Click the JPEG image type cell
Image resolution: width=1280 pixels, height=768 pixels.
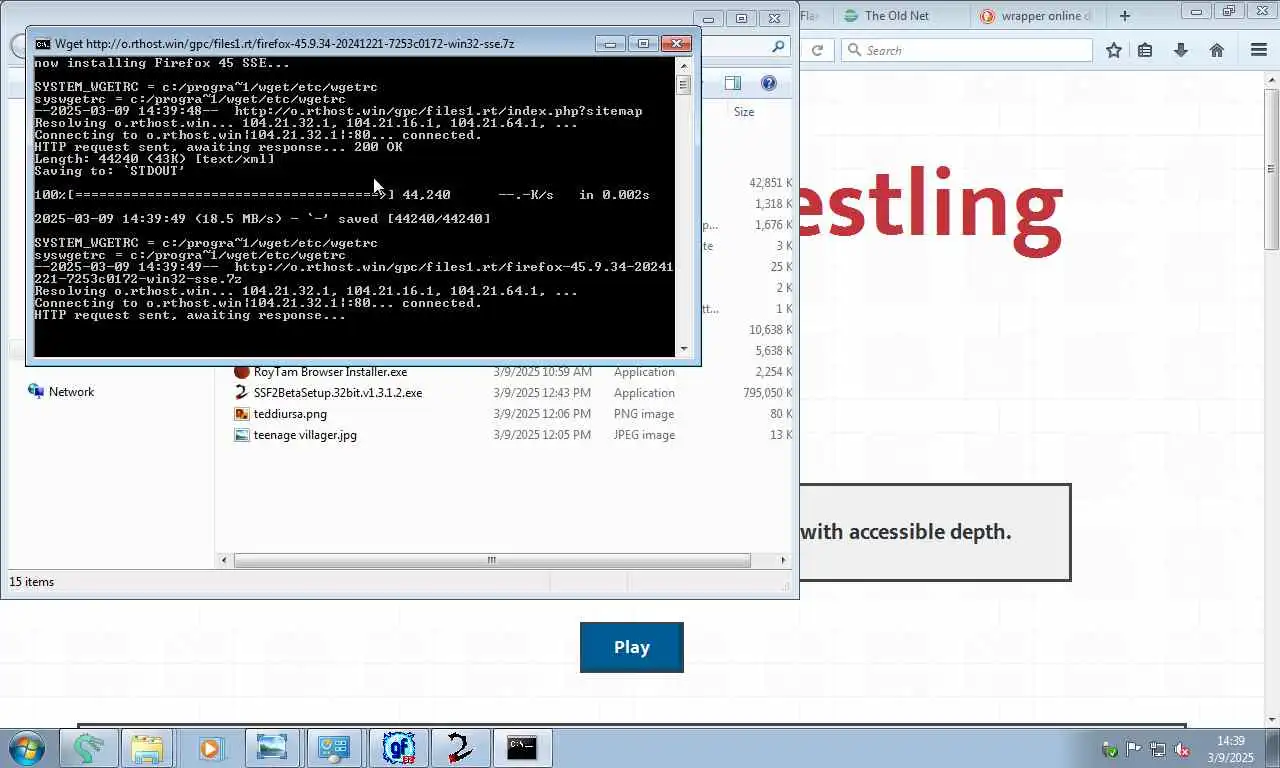tap(644, 435)
